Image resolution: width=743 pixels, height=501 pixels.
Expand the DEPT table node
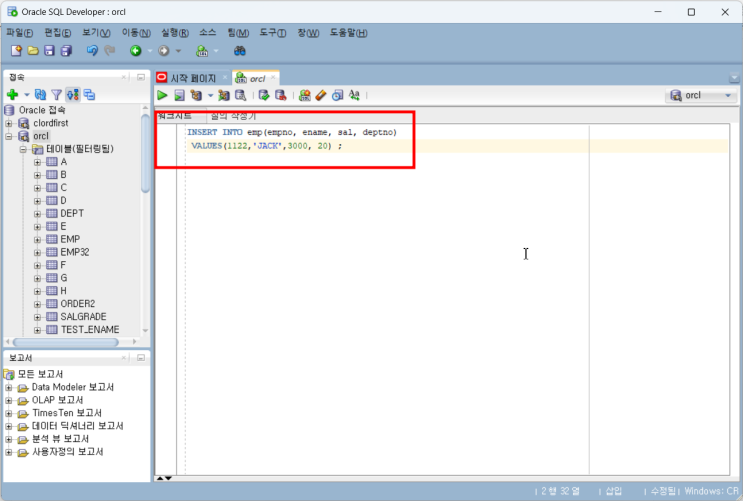[x=37, y=214]
